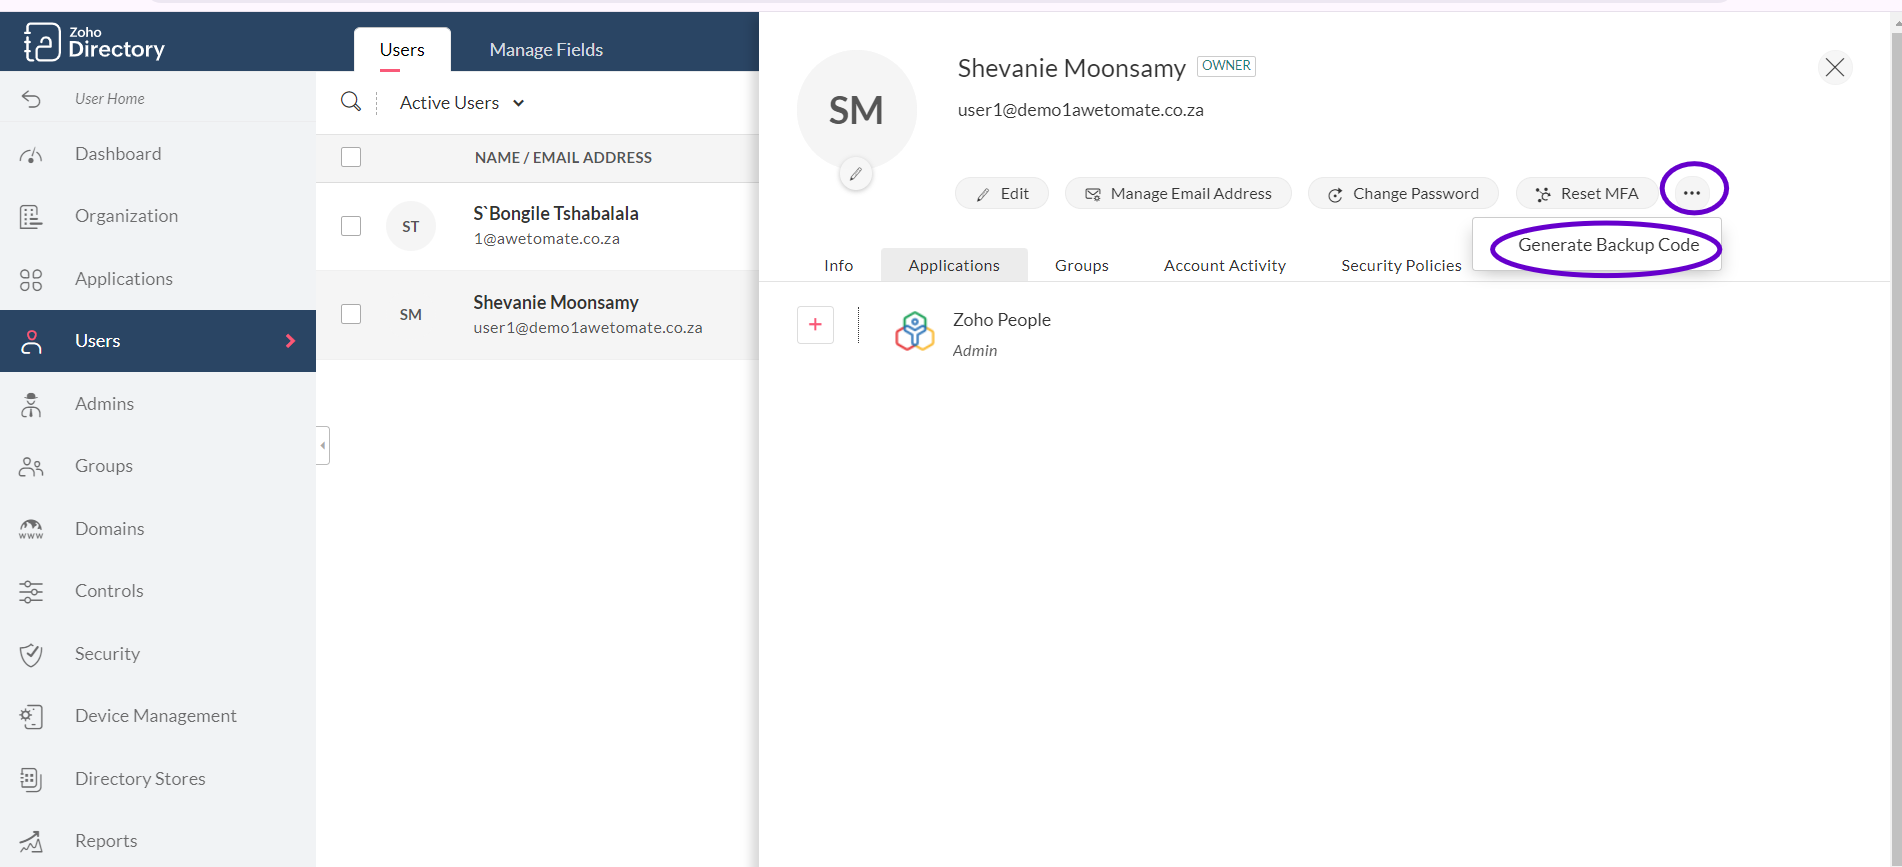This screenshot has width=1902, height=867.
Task: Click the Domains www icon
Action: 31,529
